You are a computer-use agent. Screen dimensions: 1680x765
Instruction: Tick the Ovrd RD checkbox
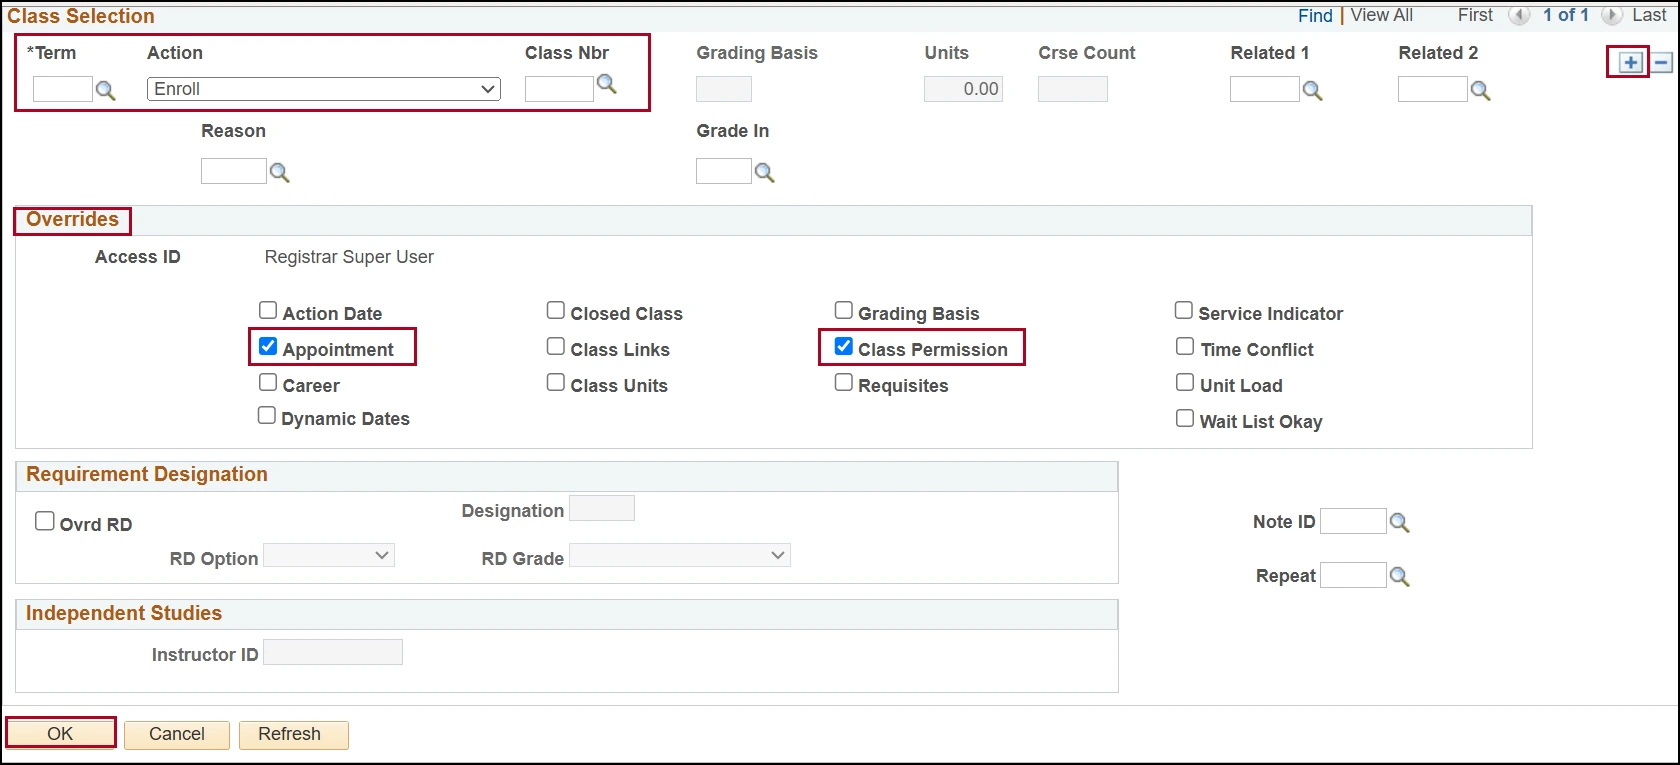[x=45, y=522]
